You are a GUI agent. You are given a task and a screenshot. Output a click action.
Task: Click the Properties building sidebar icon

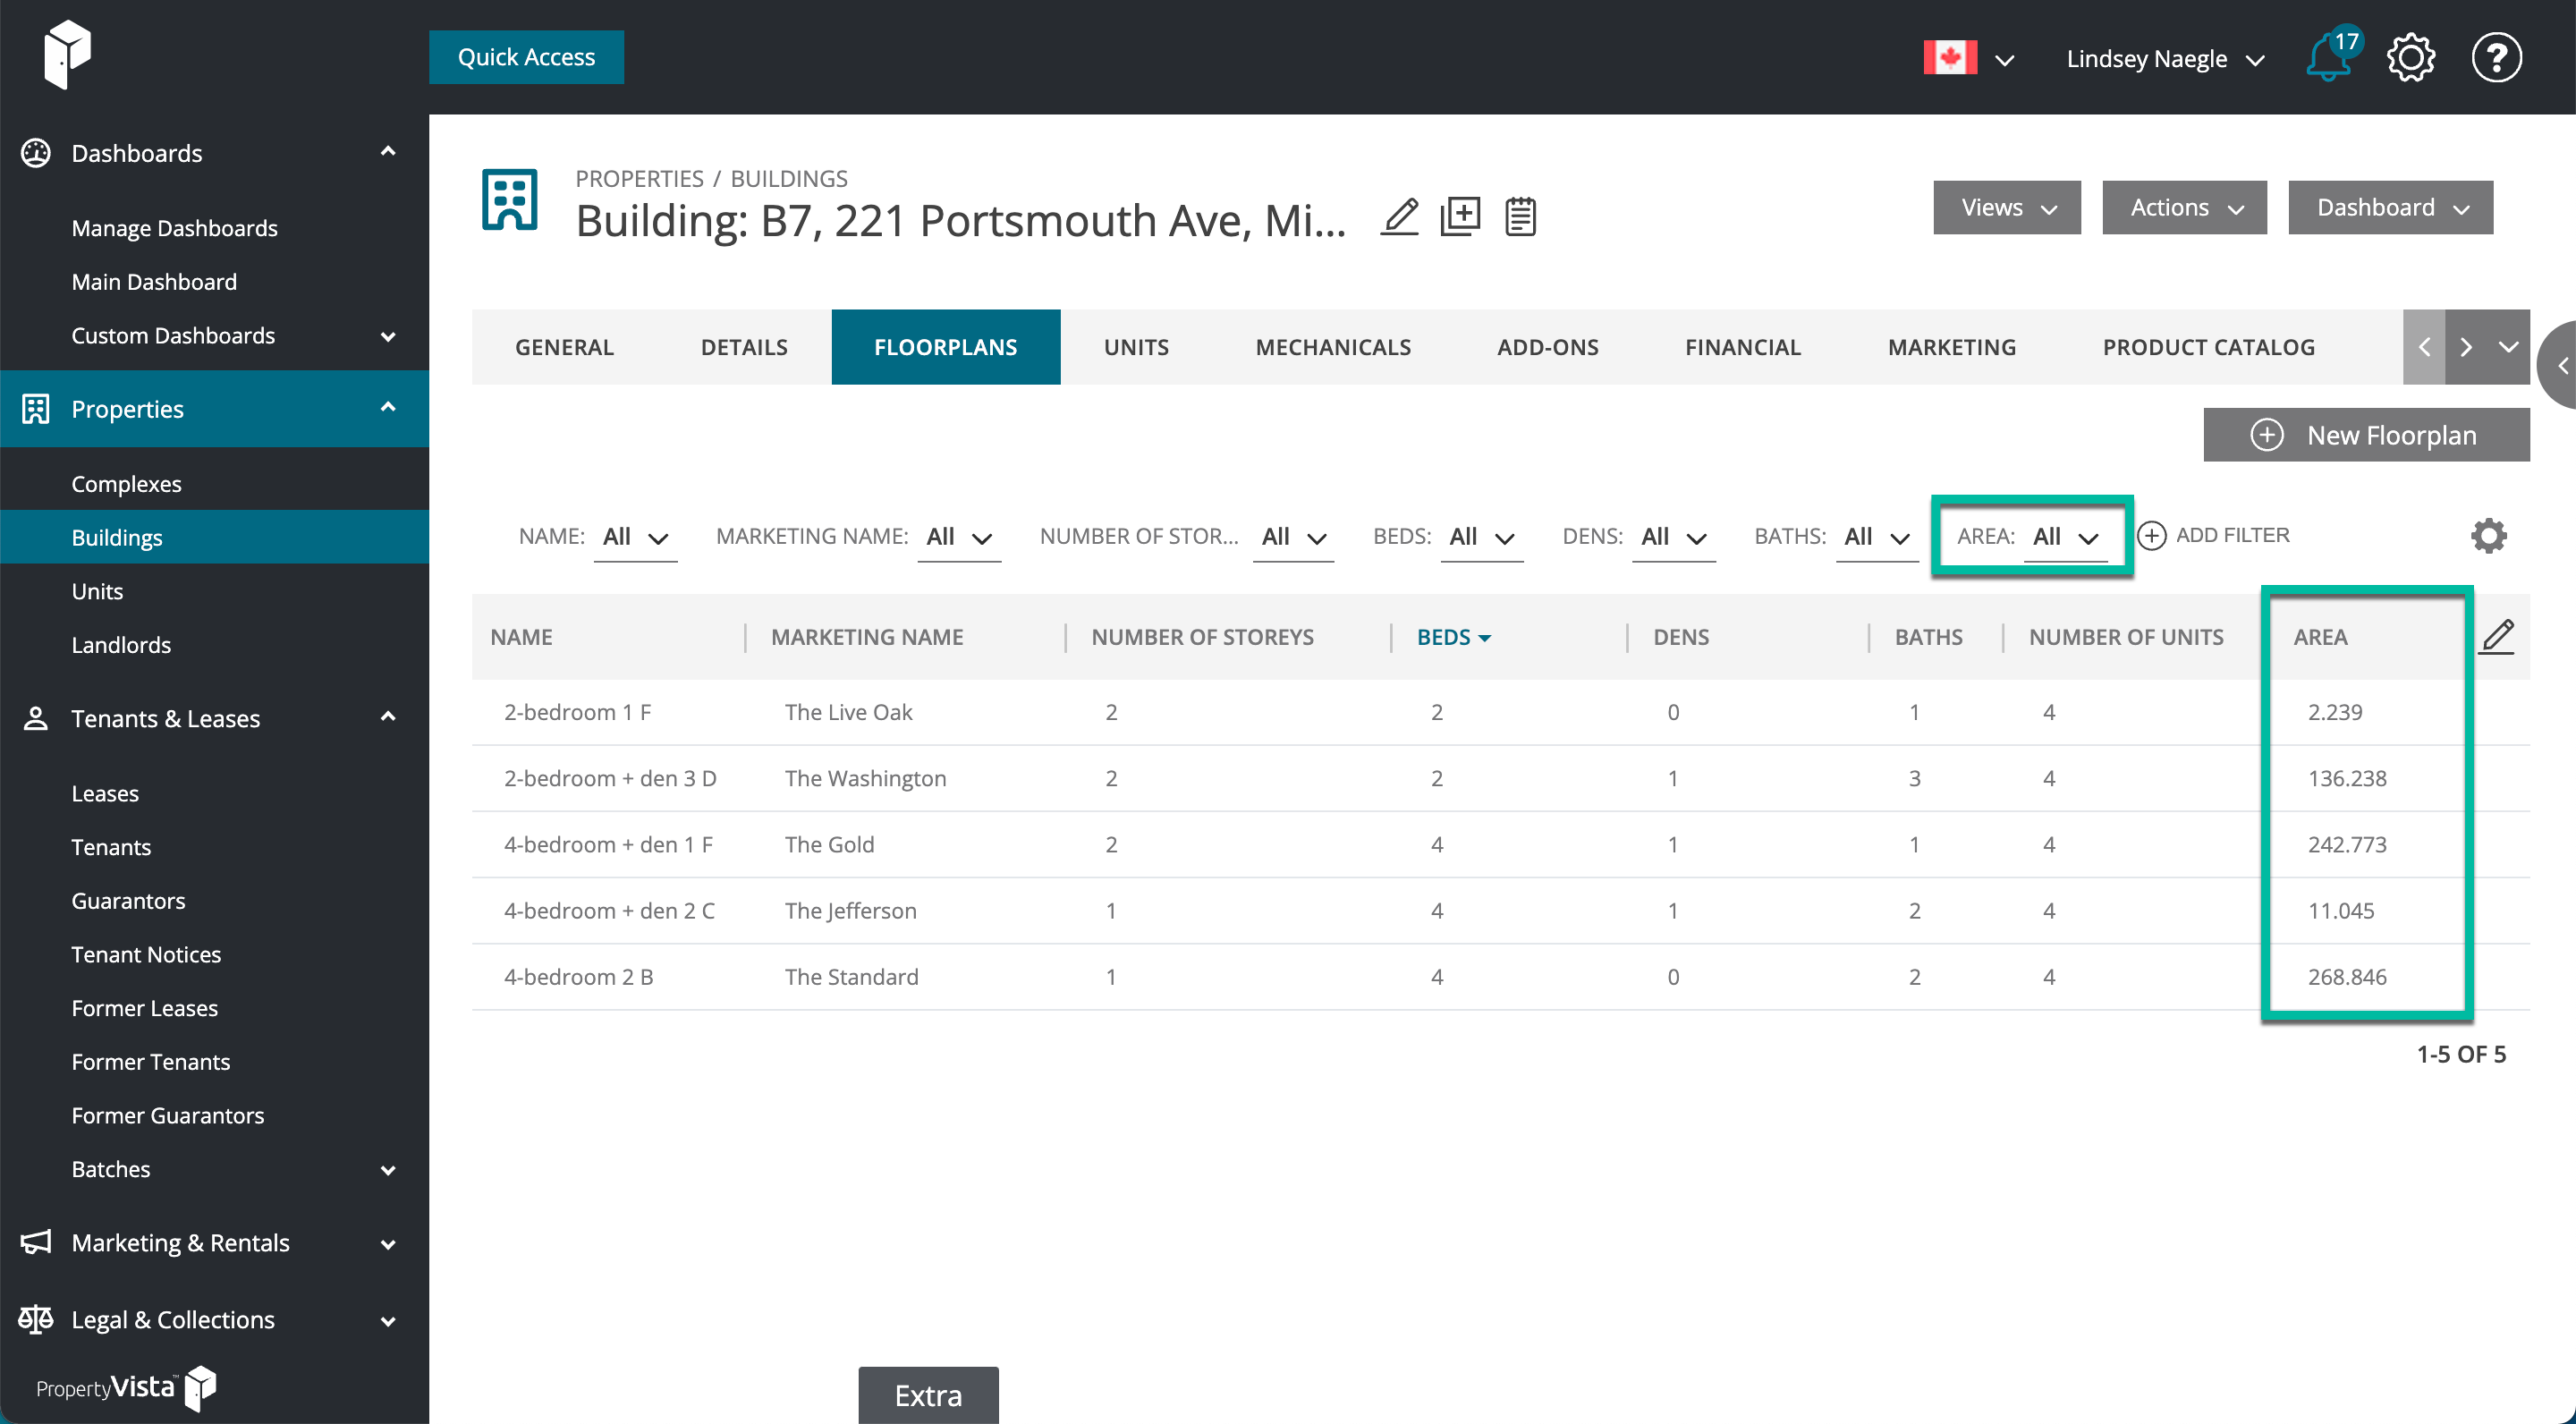[x=36, y=409]
